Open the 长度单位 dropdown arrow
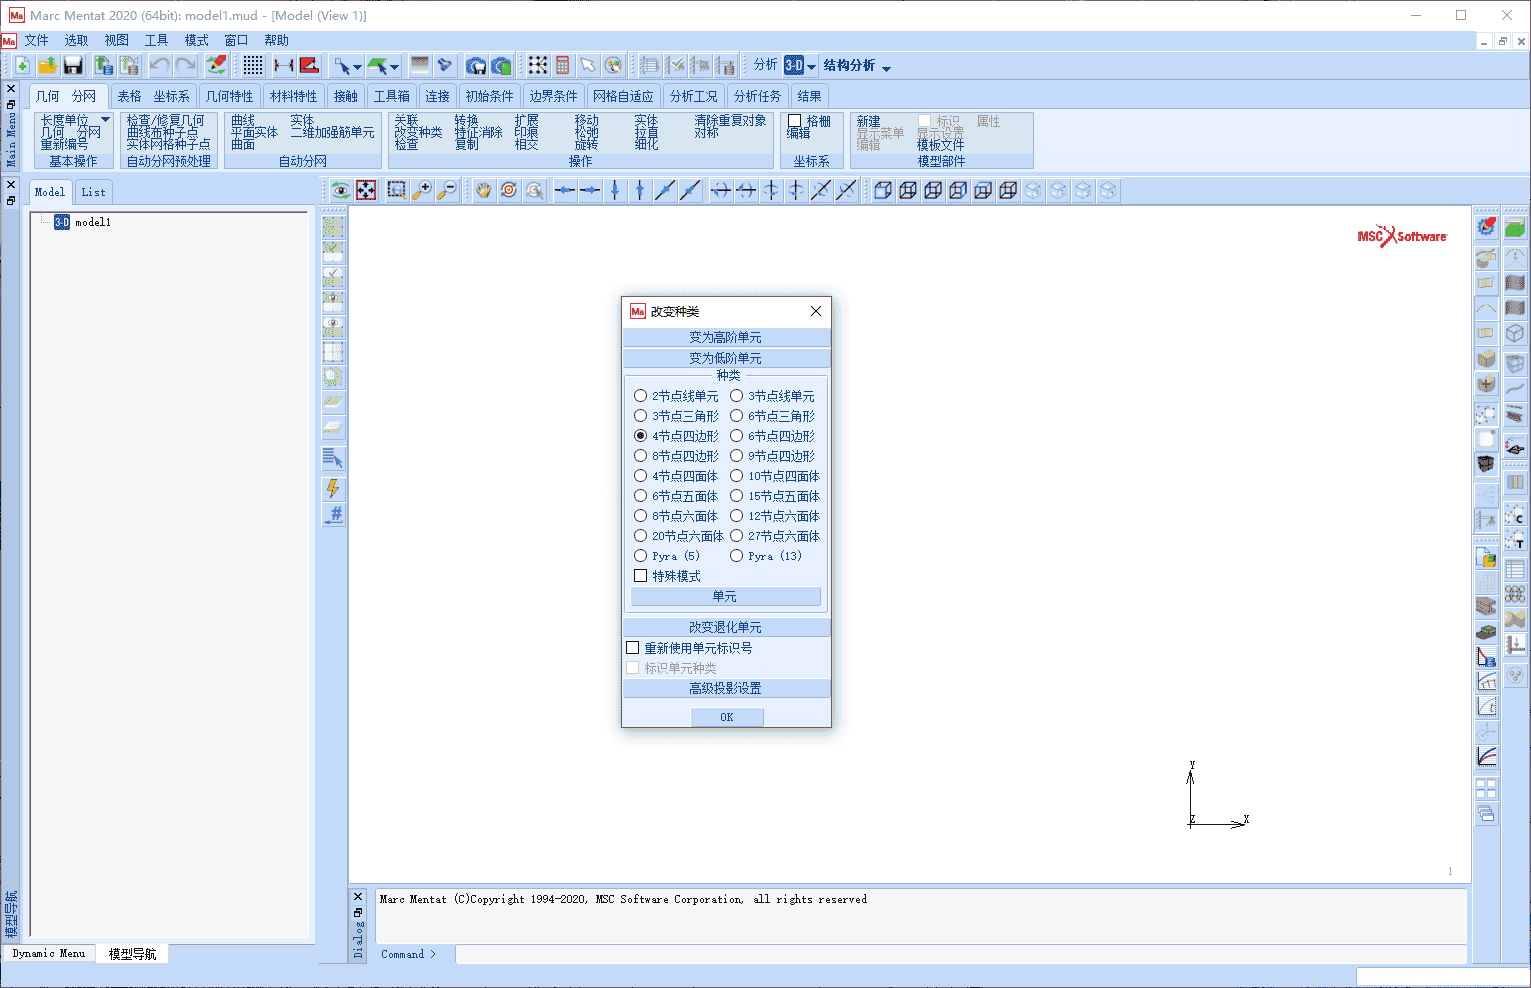The width and height of the screenshot is (1531, 988). click(x=105, y=120)
